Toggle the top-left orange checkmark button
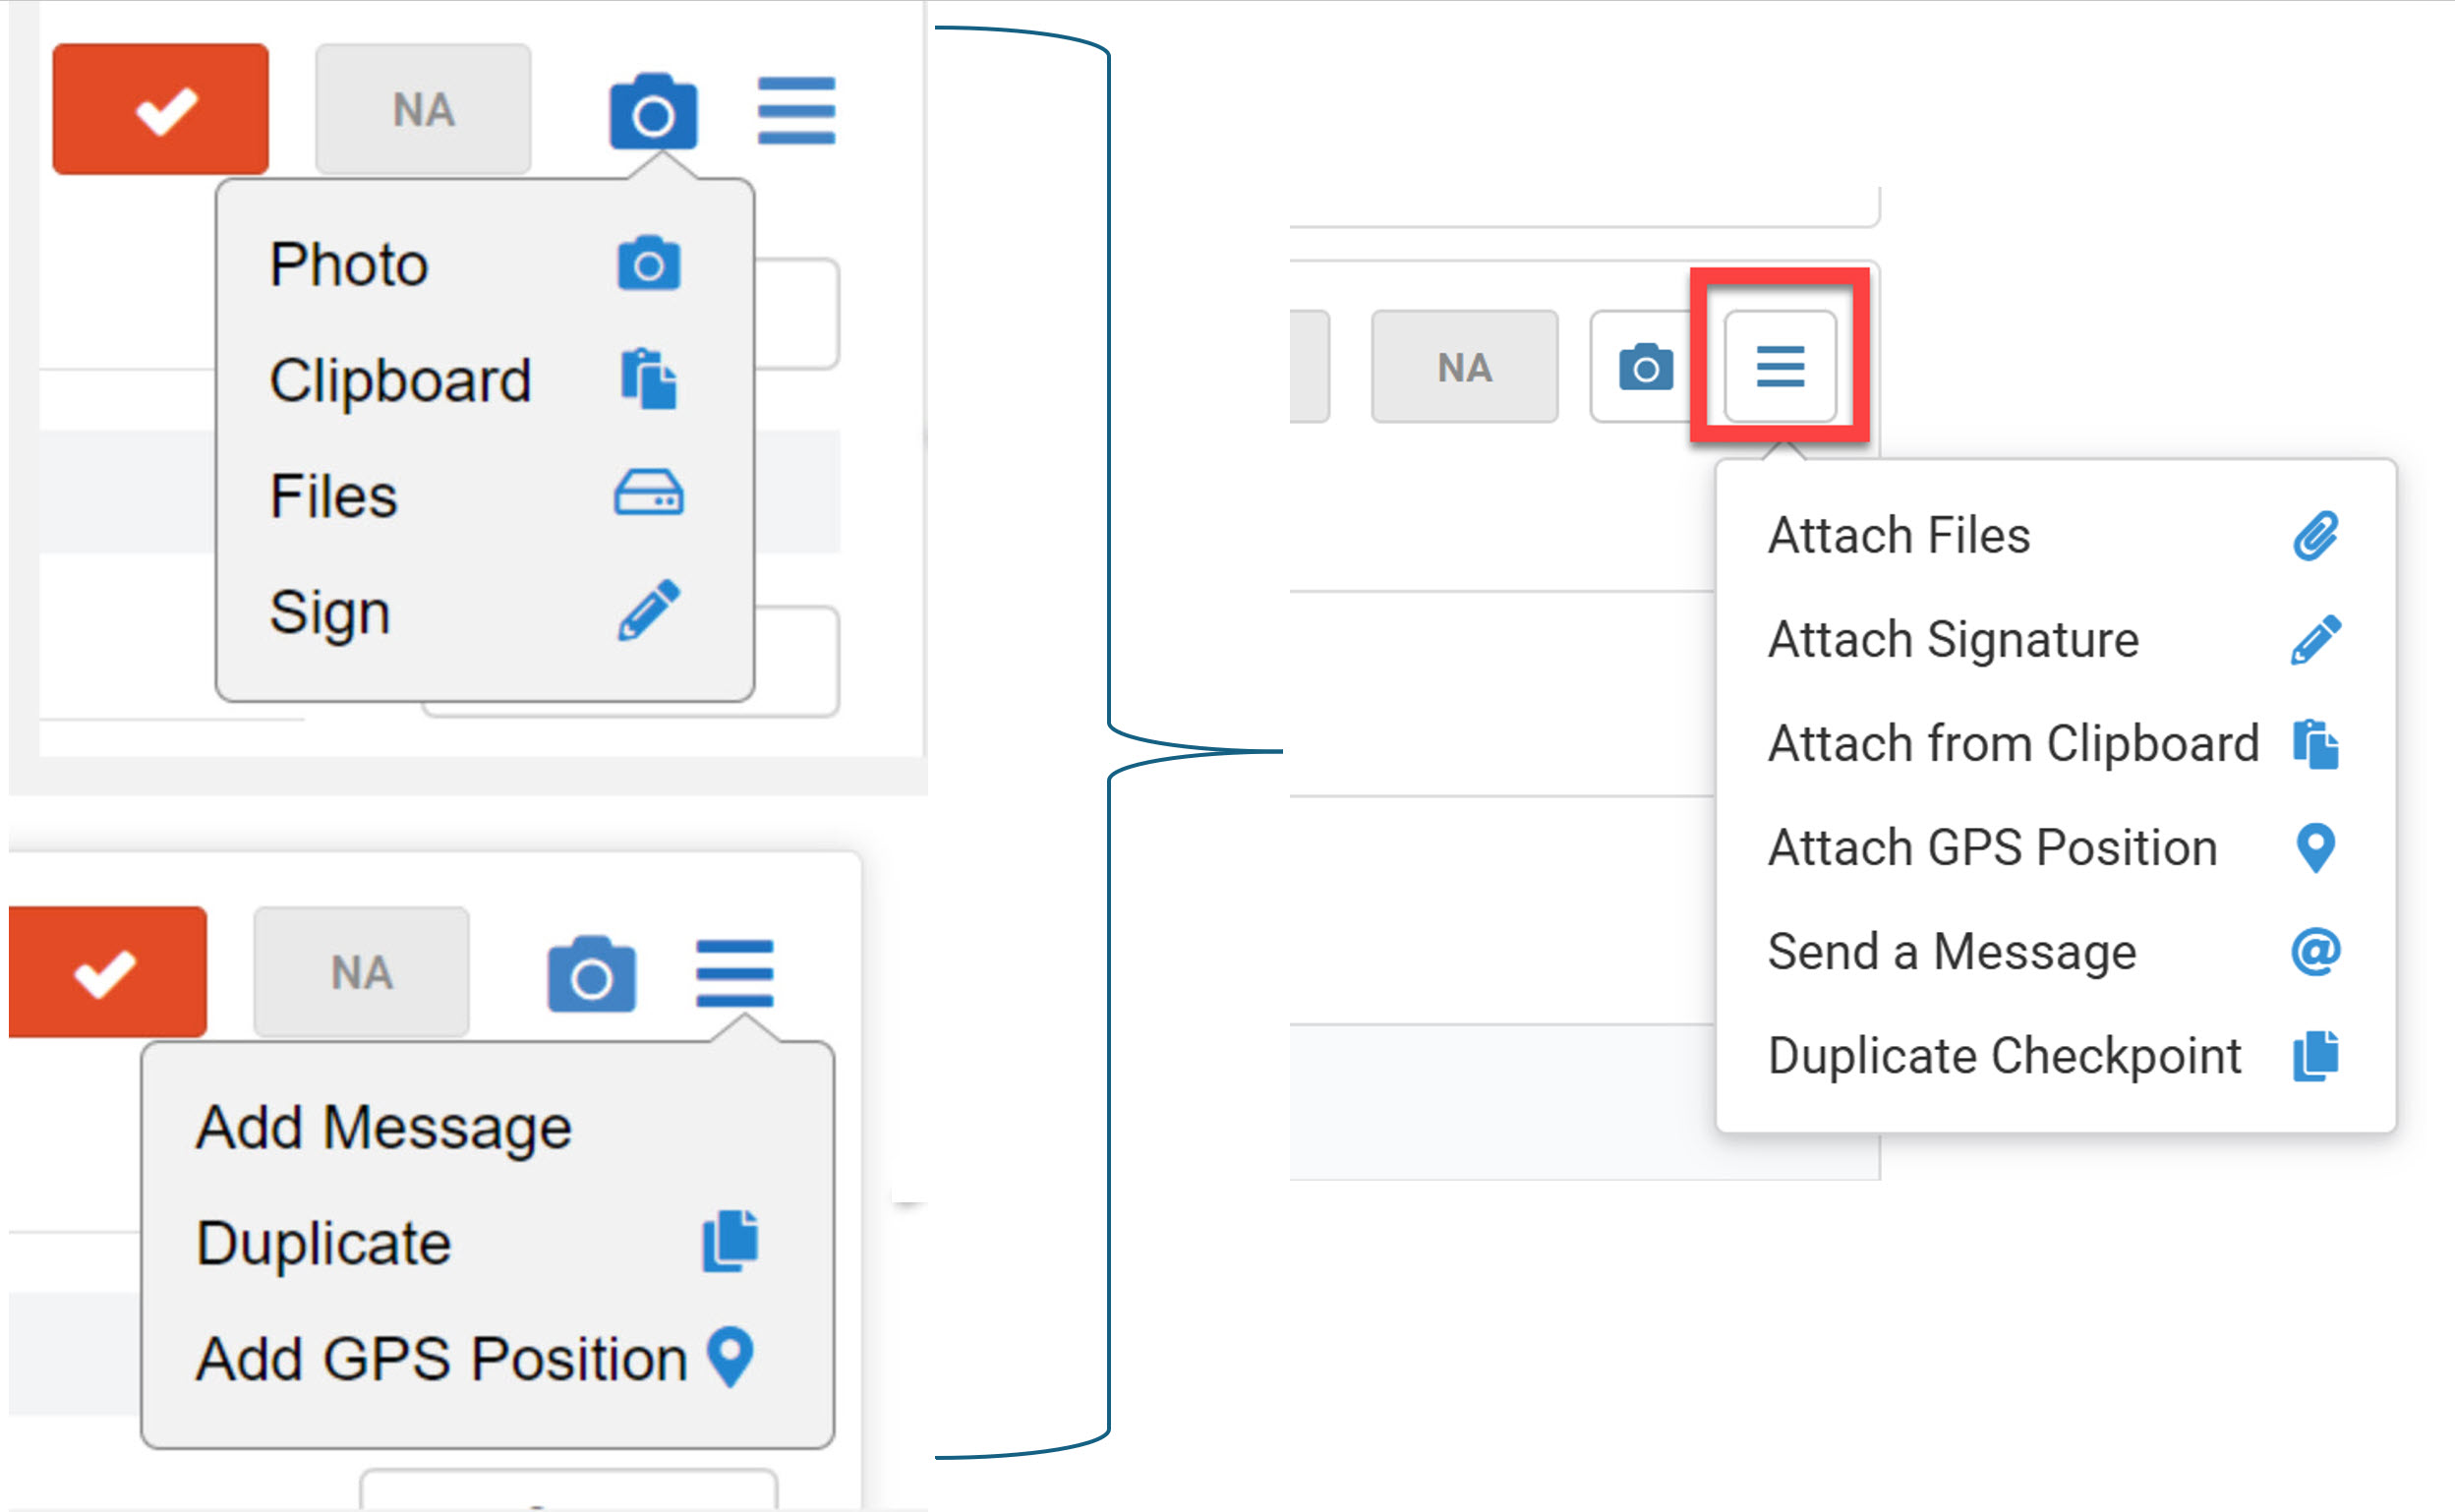This screenshot has height=1512, width=2455. (161, 109)
